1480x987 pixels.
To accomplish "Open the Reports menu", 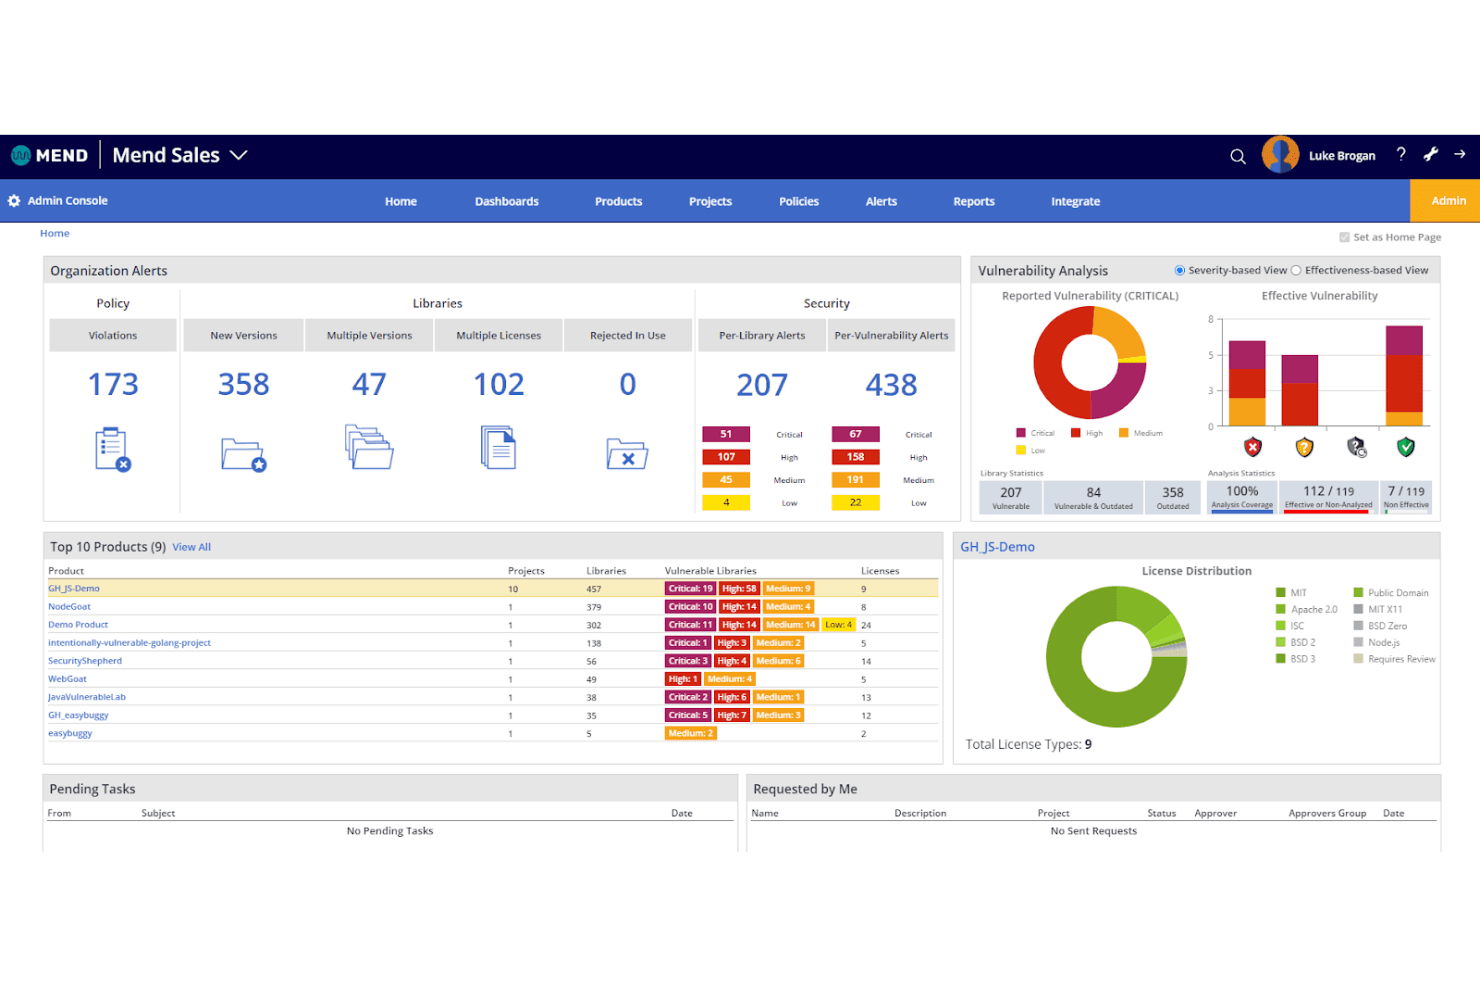I will point(974,201).
